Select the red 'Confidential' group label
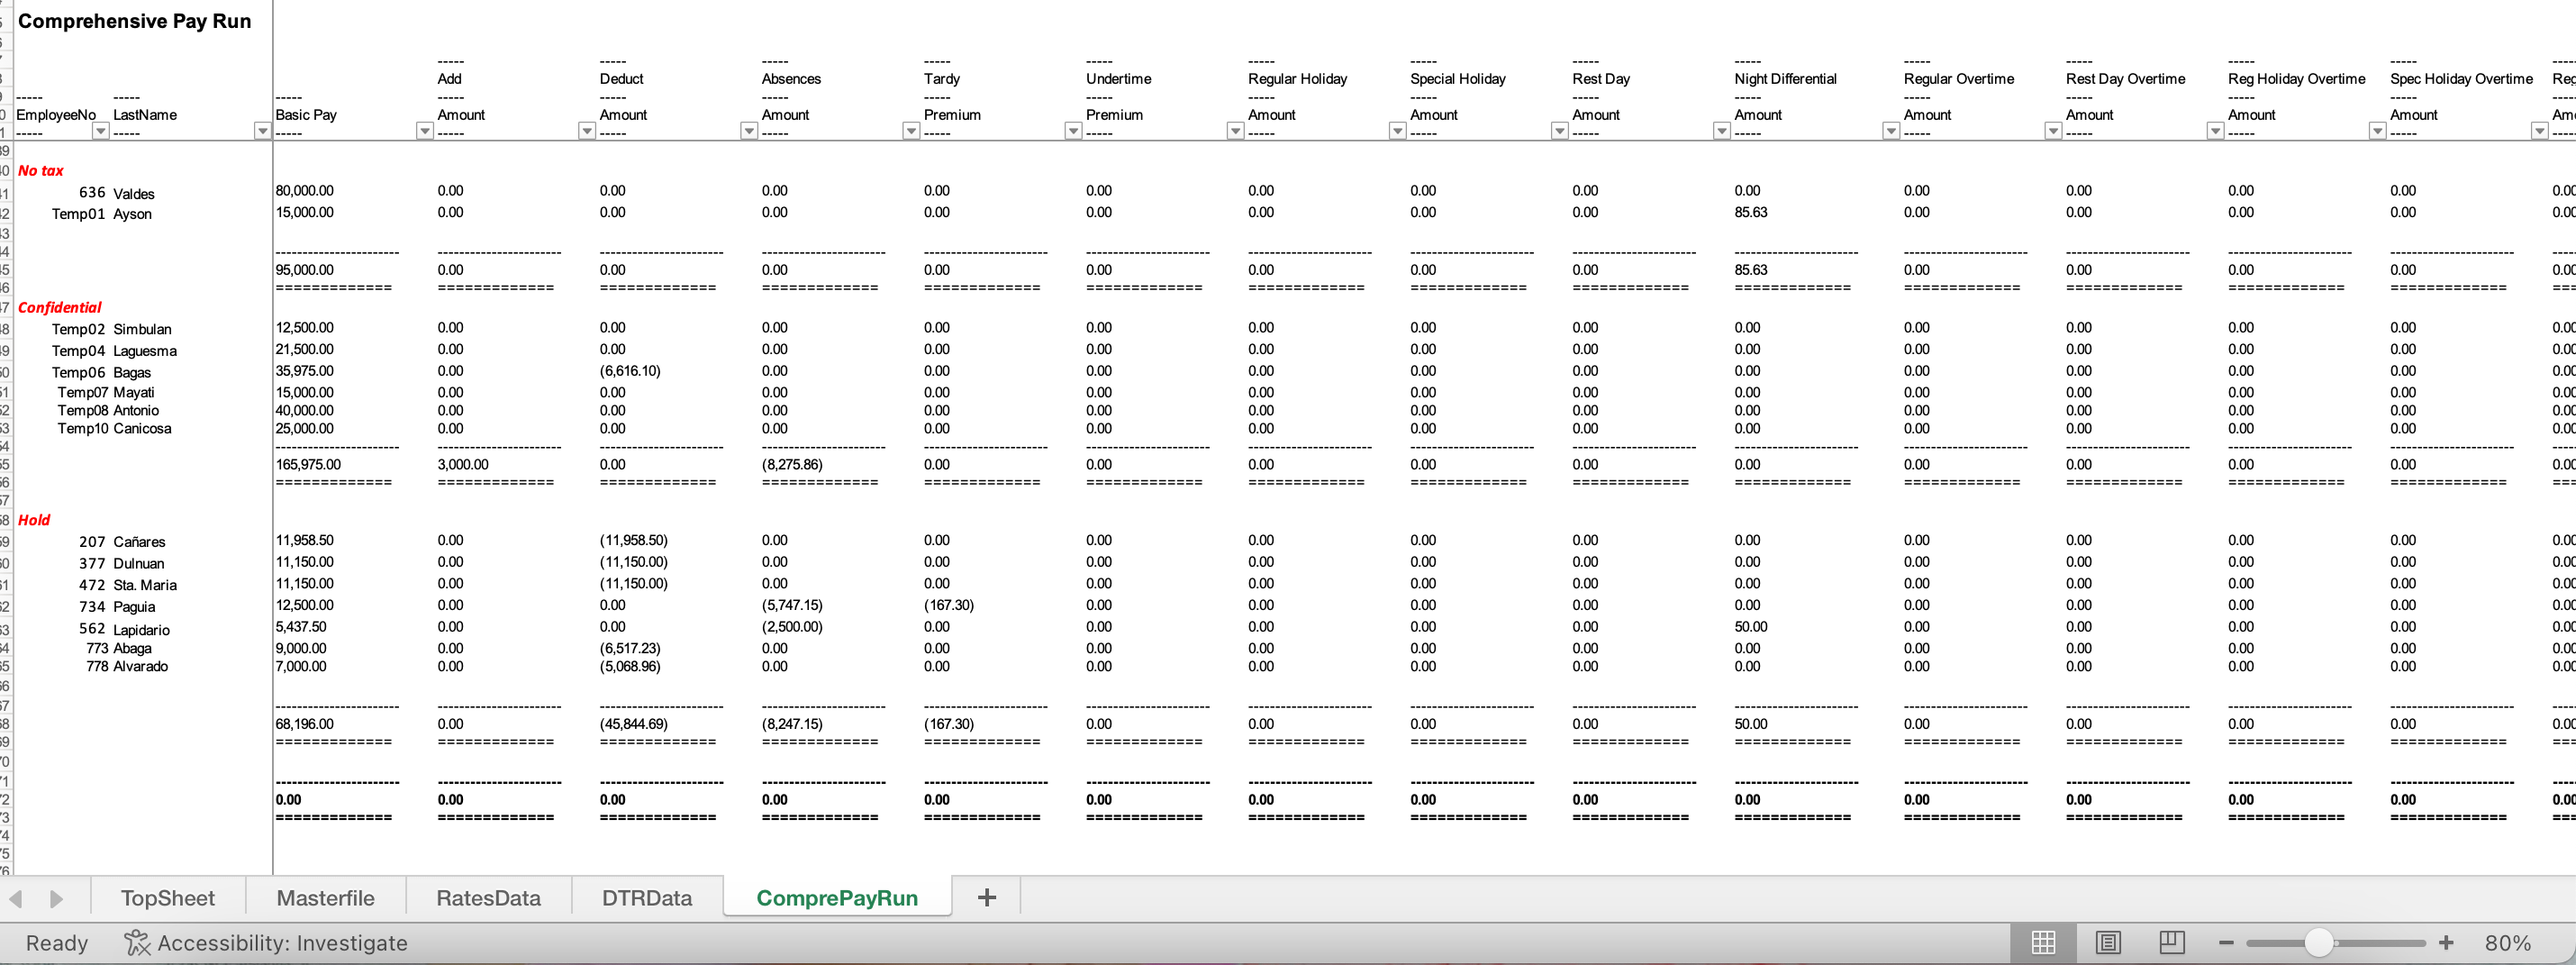2576x965 pixels. coord(60,308)
